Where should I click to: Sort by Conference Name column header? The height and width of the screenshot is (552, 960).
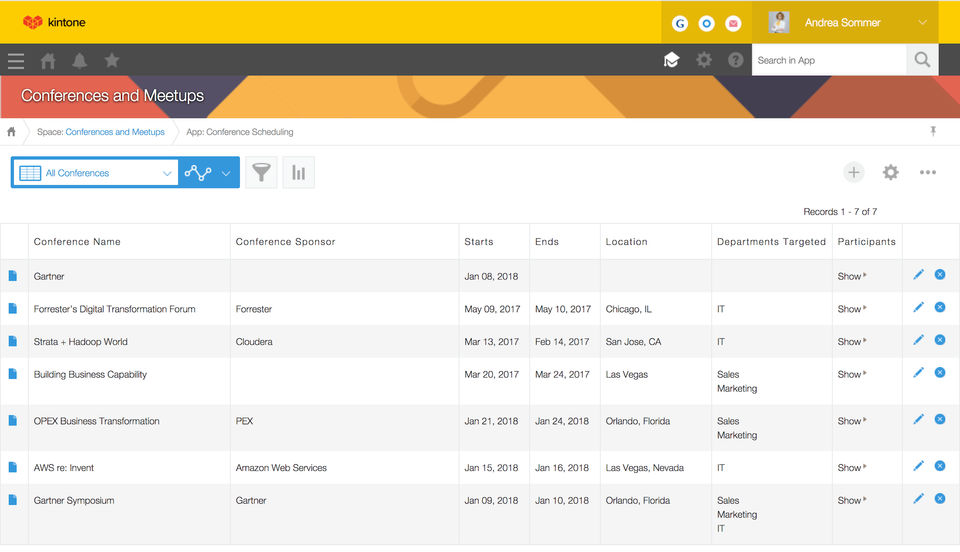click(77, 242)
